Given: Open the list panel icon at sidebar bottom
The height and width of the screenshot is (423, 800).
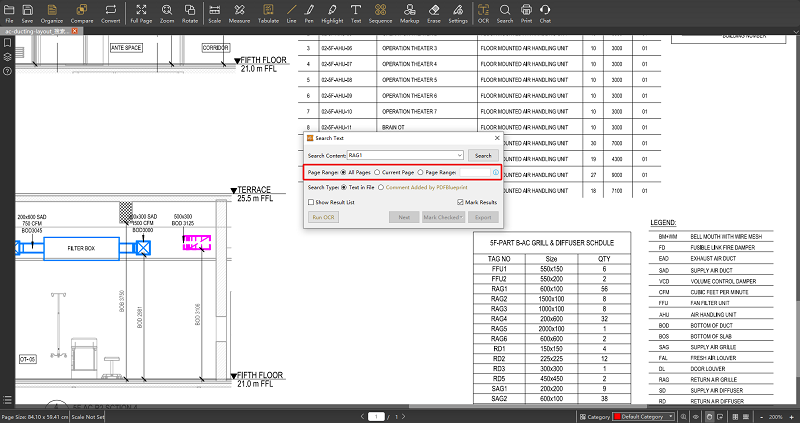Looking at the screenshot, I should click(x=7, y=400).
